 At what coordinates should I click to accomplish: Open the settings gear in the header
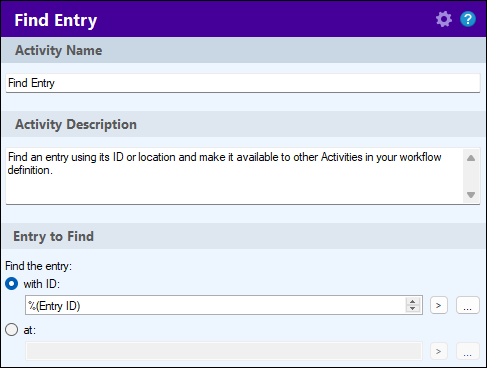point(444,19)
